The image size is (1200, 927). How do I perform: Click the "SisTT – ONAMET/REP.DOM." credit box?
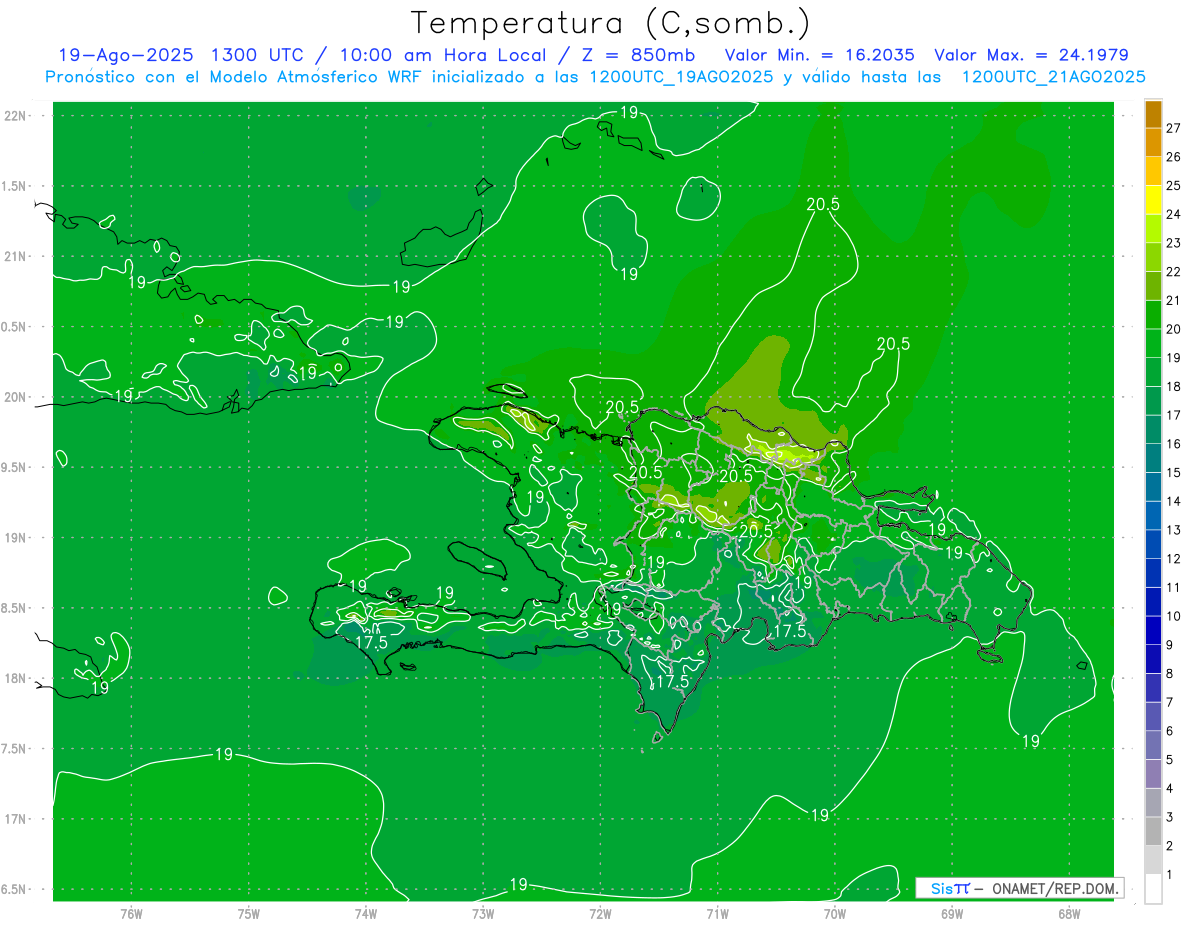(x=1020, y=888)
